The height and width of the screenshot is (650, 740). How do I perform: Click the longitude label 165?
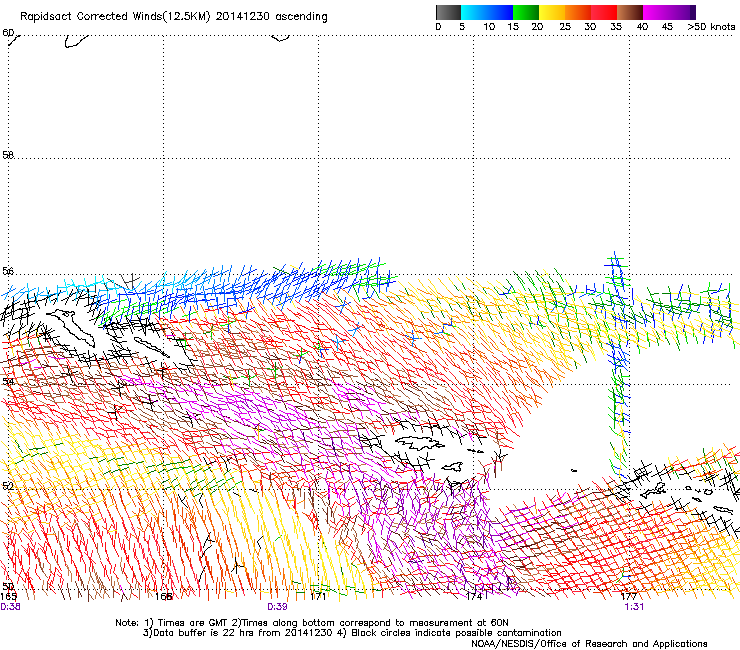tap(9, 596)
